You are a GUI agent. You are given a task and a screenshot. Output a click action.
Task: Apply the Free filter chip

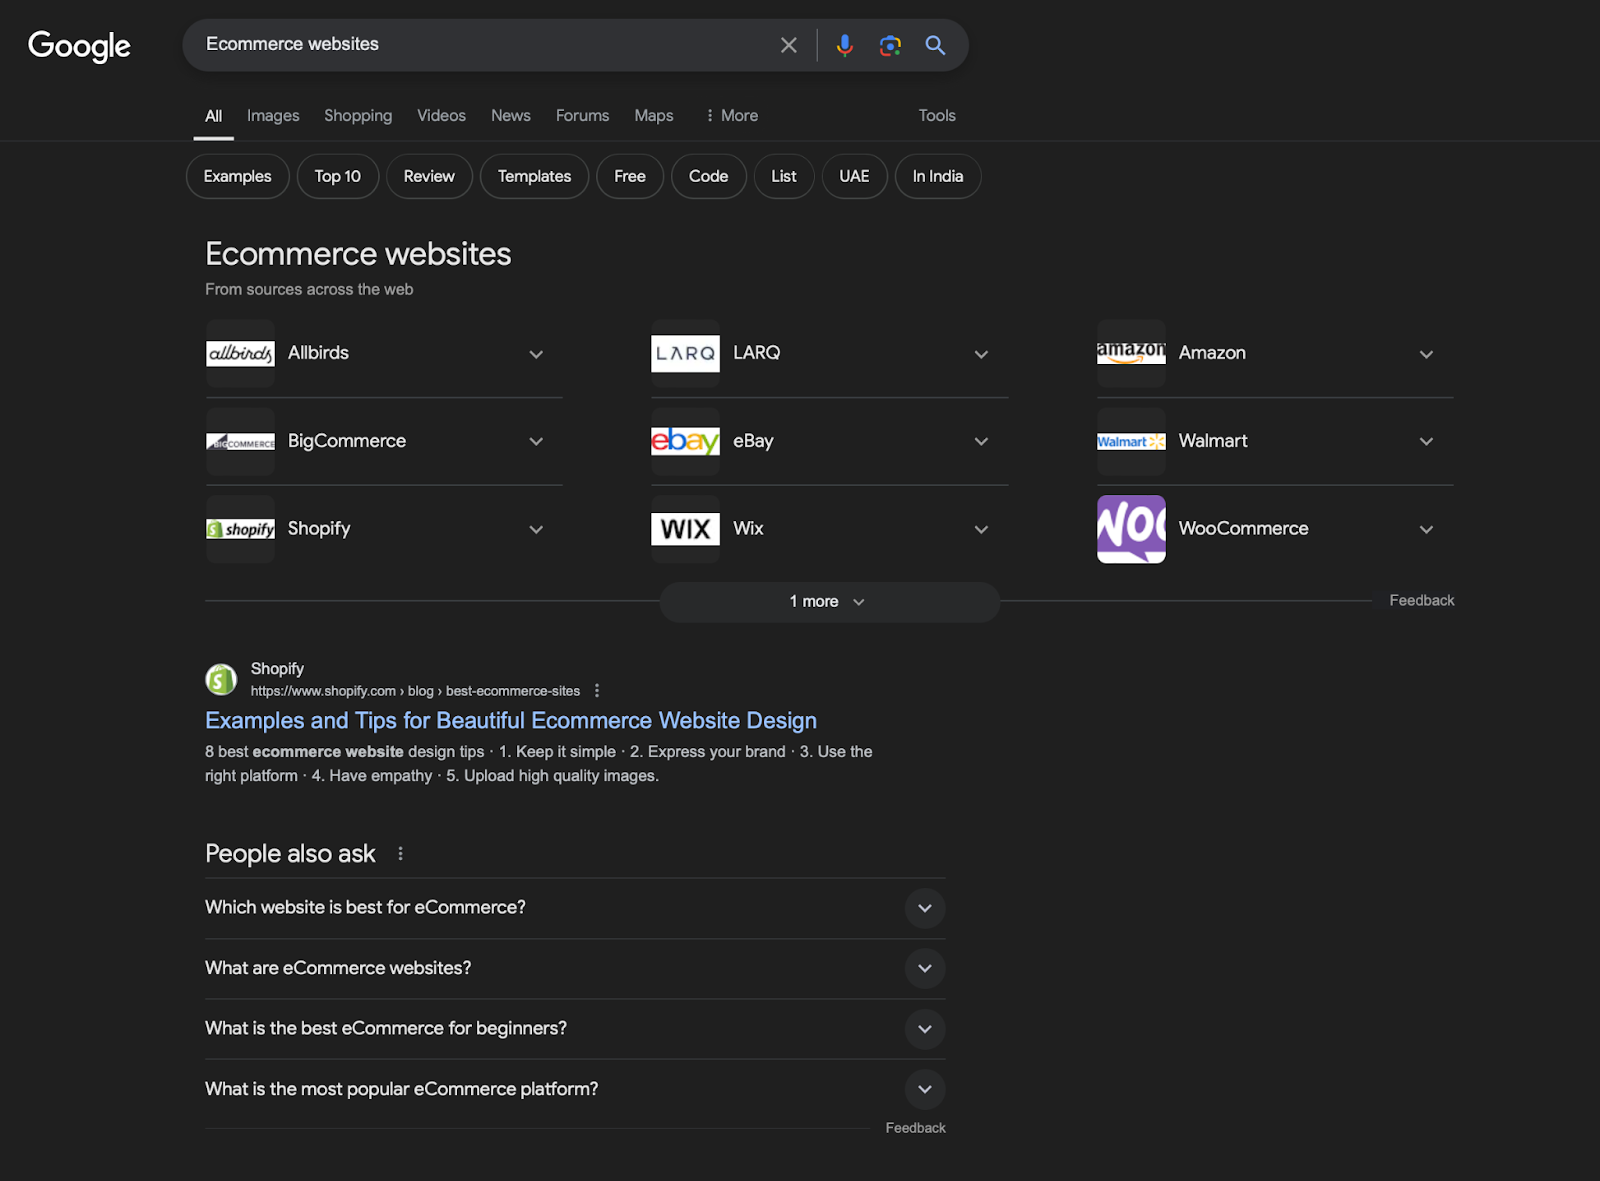click(630, 177)
